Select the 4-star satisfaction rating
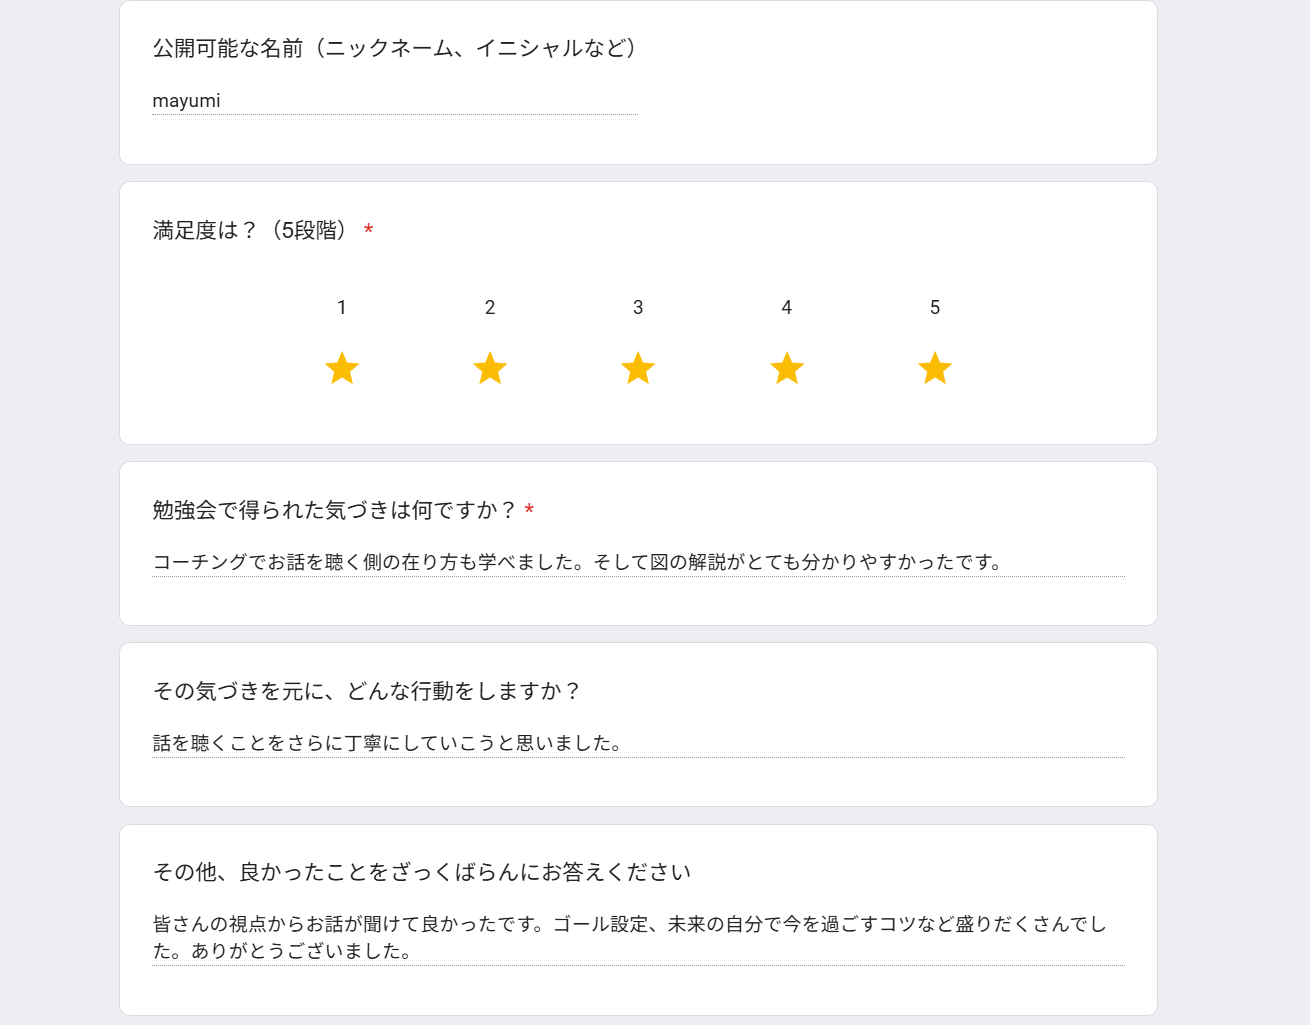The height and width of the screenshot is (1025, 1310). [787, 368]
